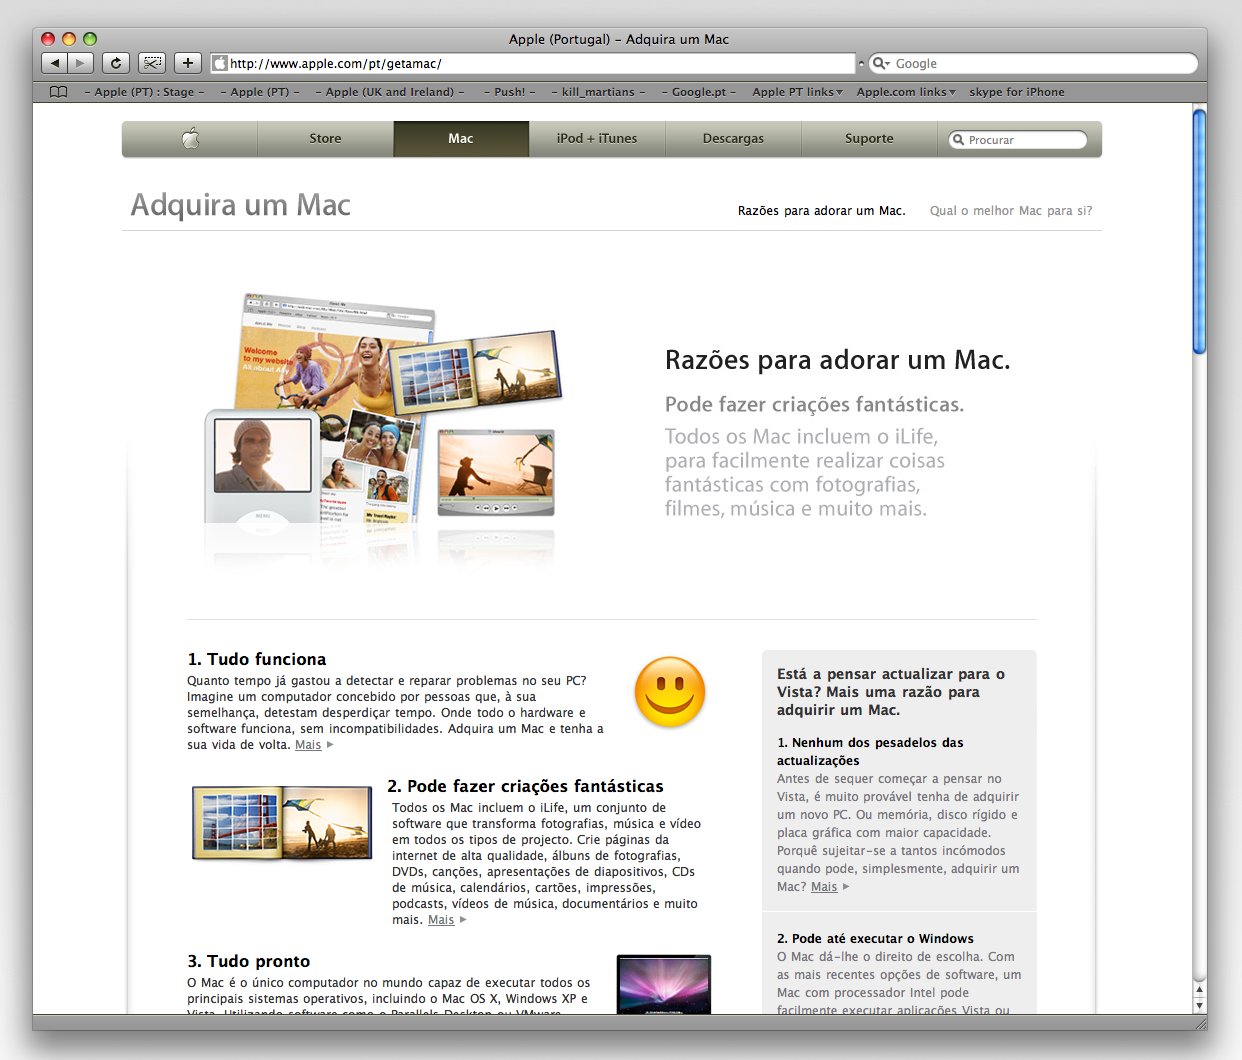
Task: Open the Apple.com links dropdown
Action: point(906,91)
